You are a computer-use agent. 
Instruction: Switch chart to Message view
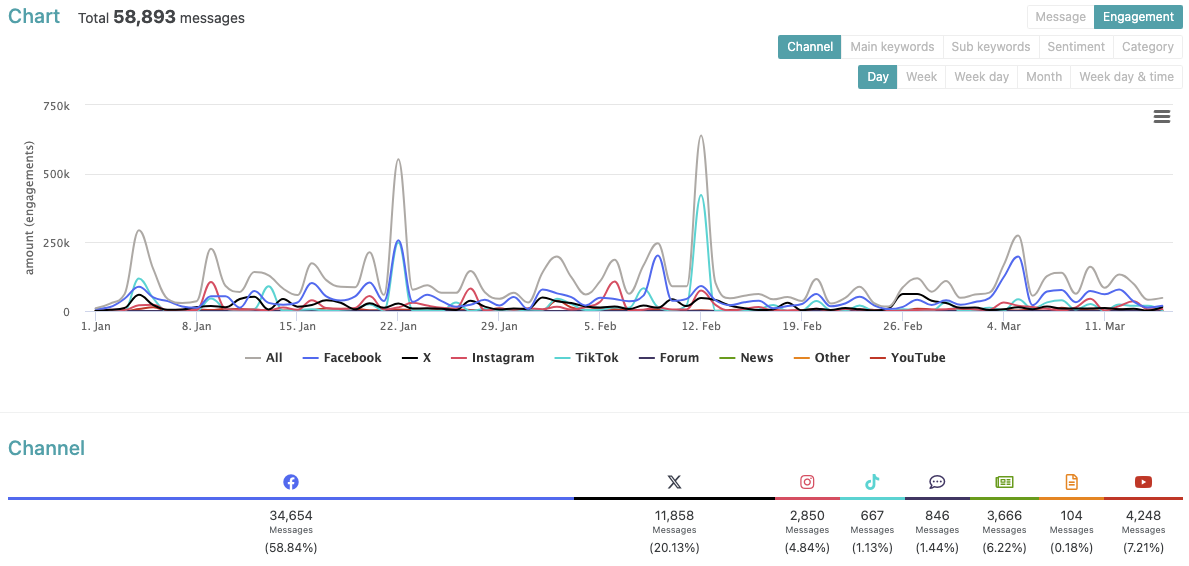coord(1060,17)
